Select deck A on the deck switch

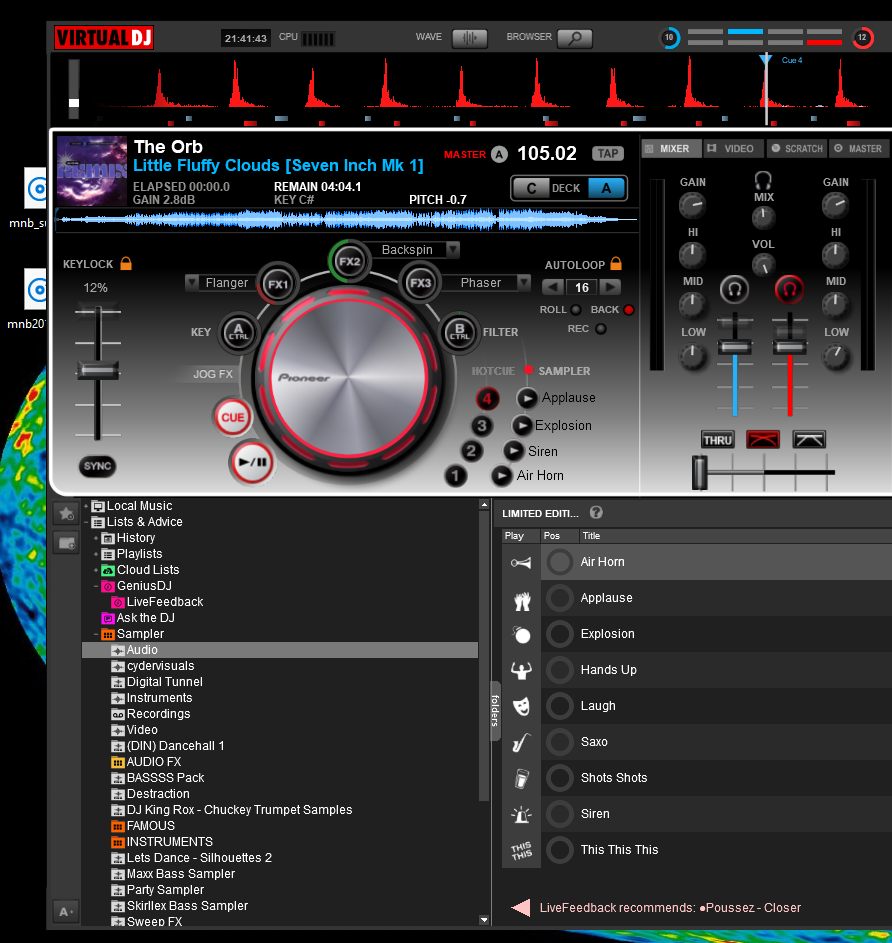(606, 188)
